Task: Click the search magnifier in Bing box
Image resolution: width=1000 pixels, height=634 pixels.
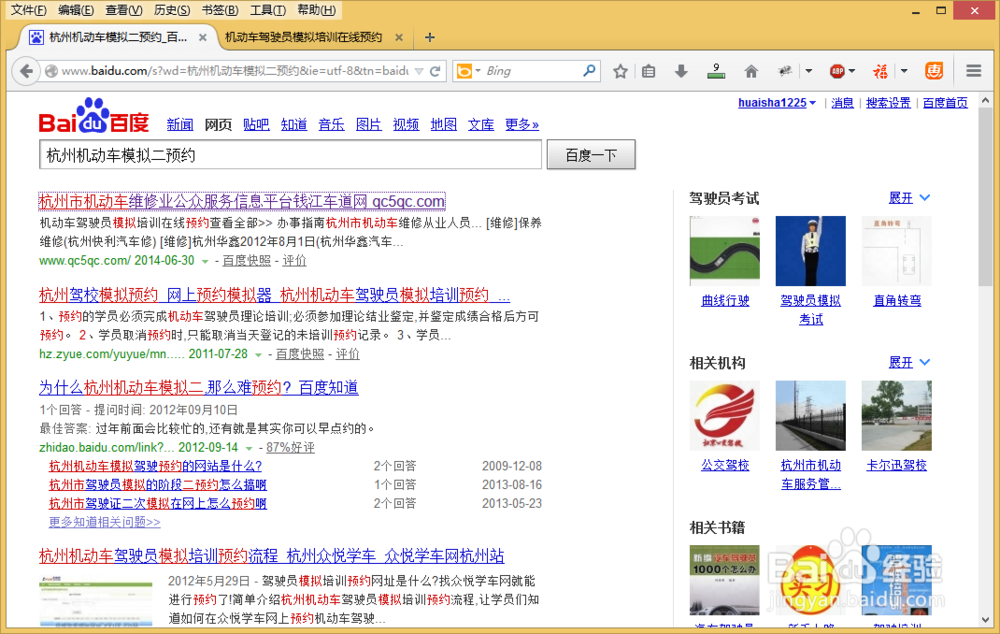Action: pos(589,71)
